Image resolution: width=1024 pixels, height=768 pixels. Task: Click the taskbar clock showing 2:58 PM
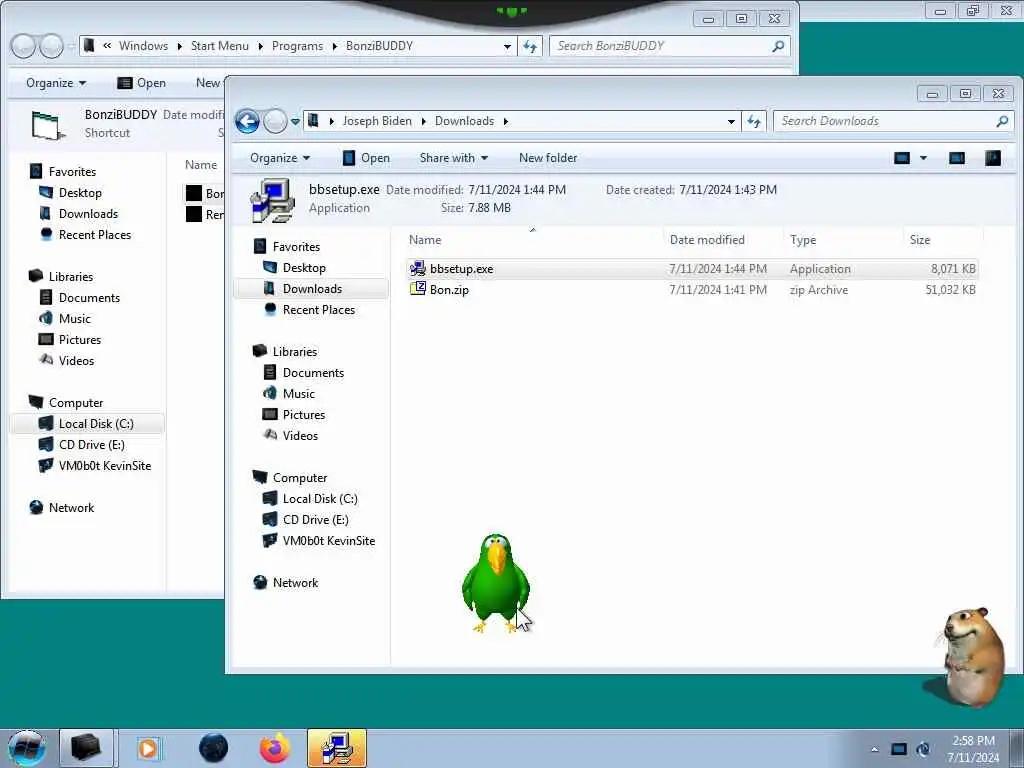(x=973, y=749)
